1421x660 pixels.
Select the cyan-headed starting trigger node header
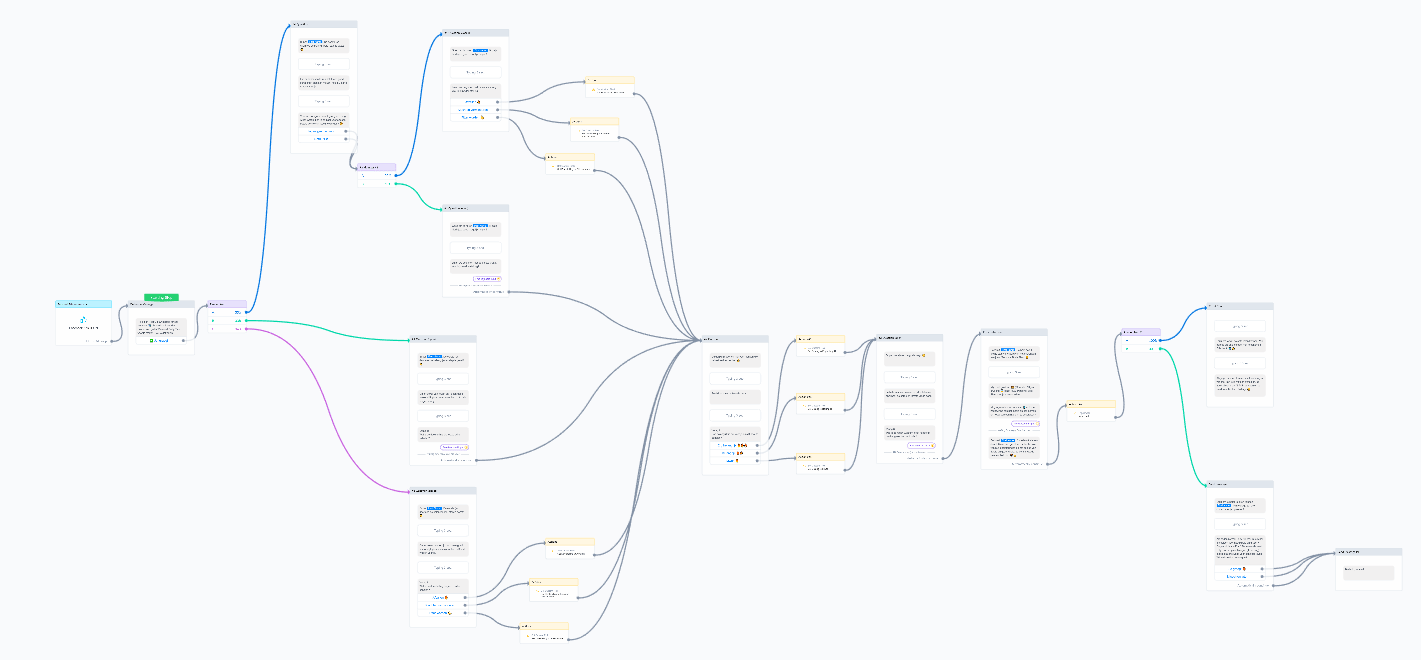tap(84, 303)
